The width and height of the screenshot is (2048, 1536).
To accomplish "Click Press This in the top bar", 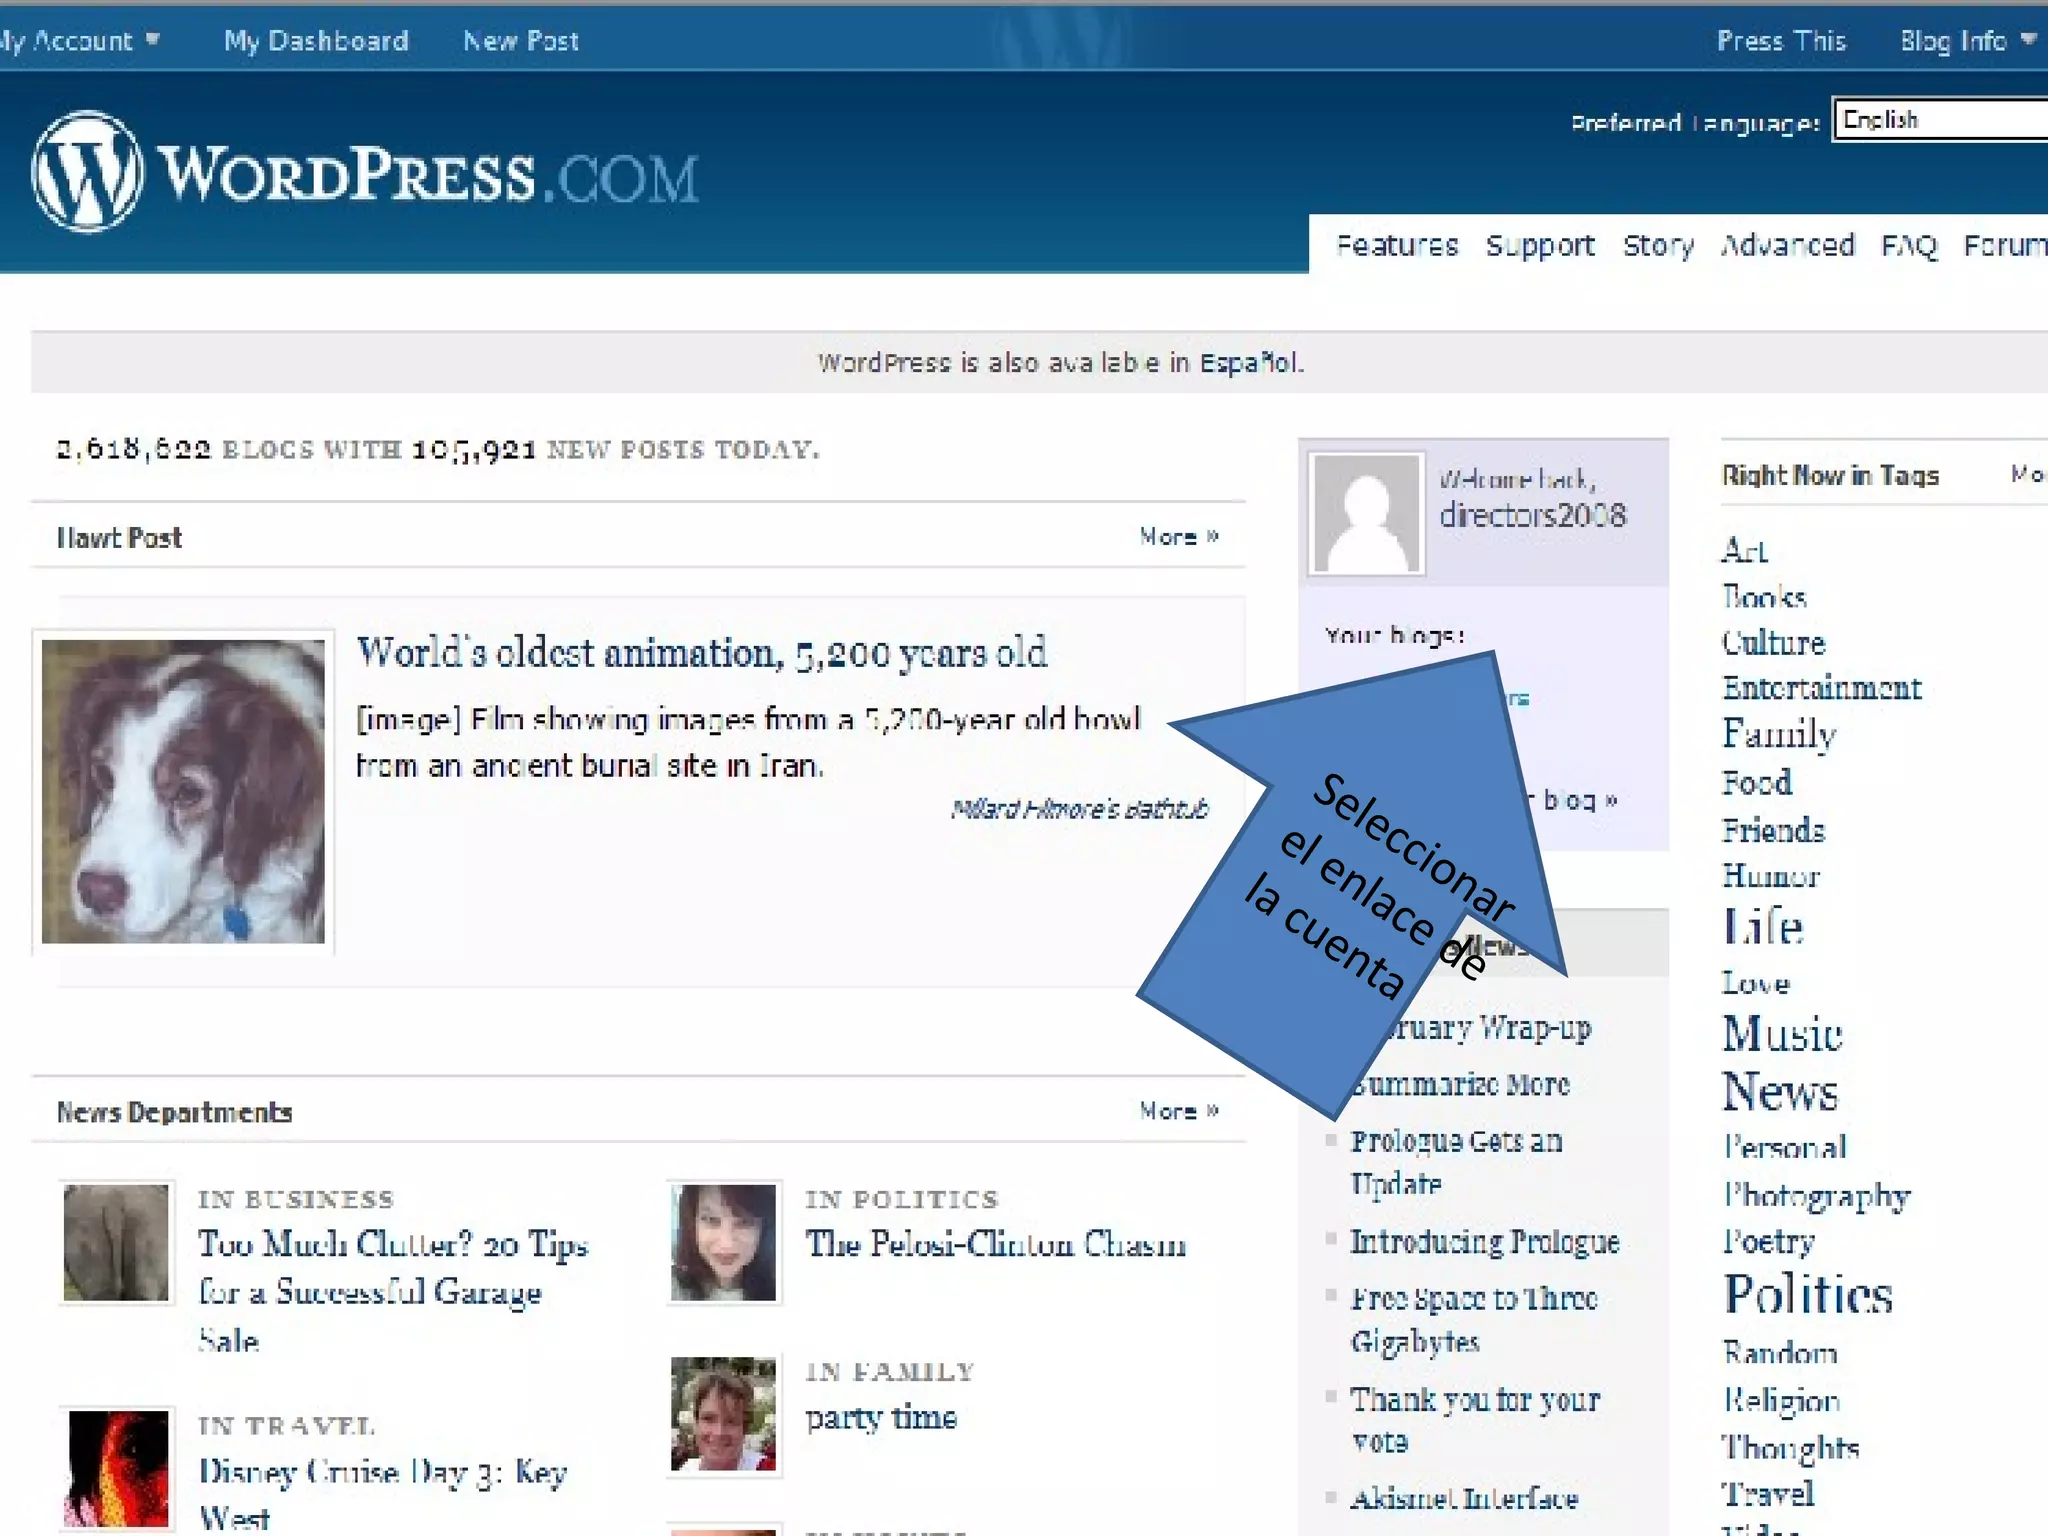I will pyautogui.click(x=1781, y=41).
